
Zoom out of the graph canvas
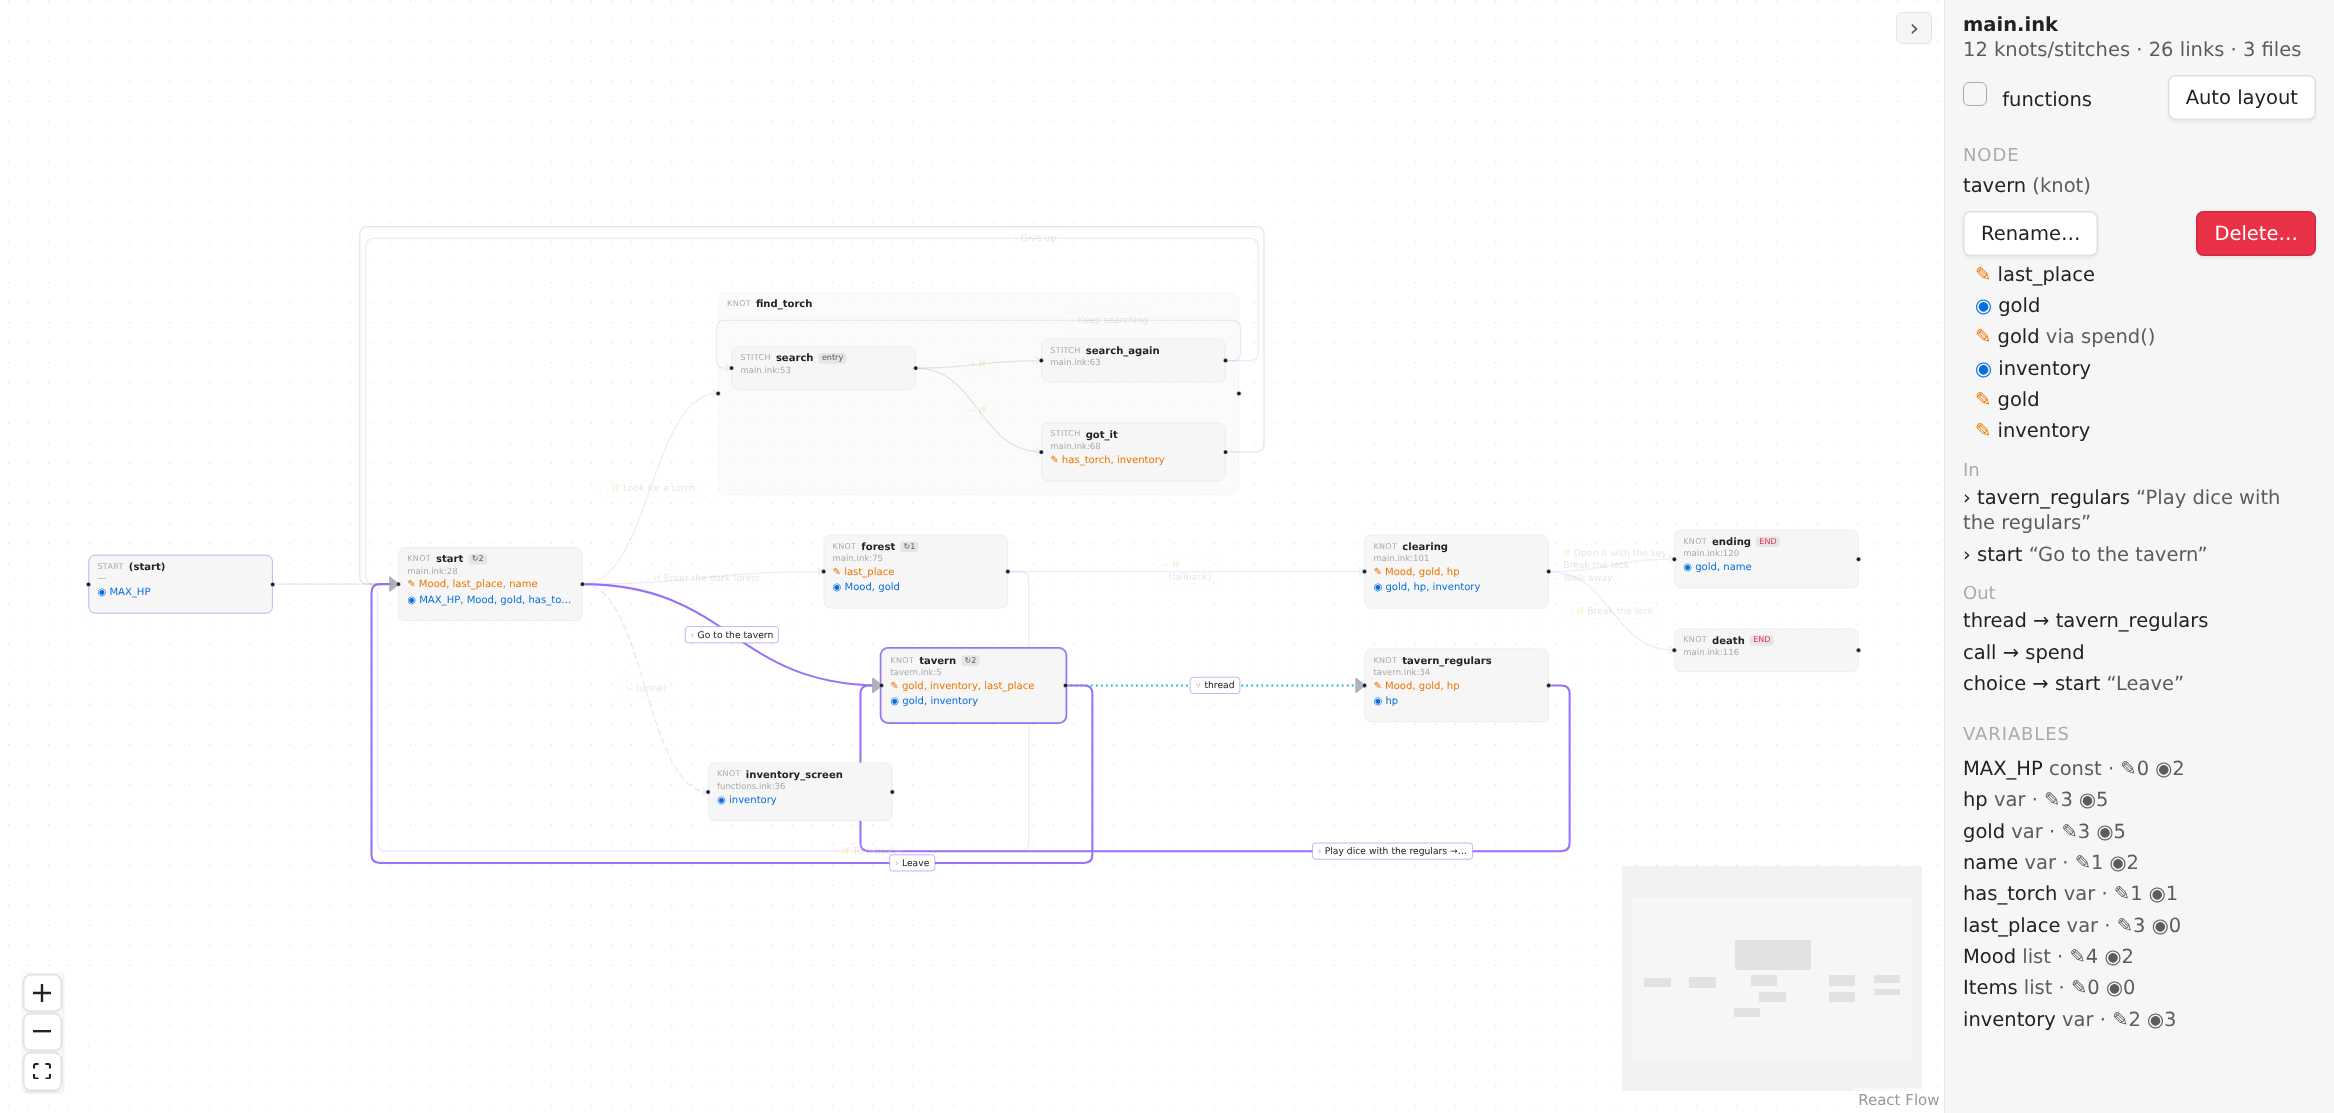[x=42, y=1032]
